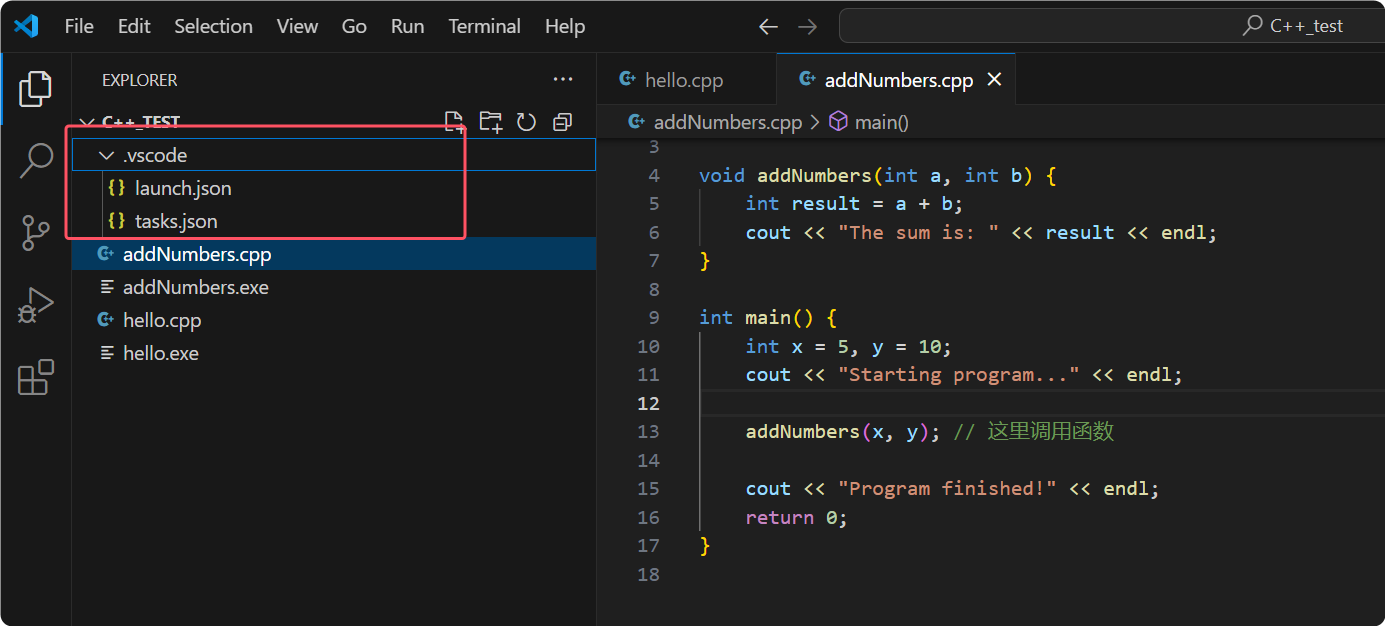This screenshot has height=626, width=1385.
Task: Close the addNumbers.cpp tab
Action: pyautogui.click(x=994, y=80)
